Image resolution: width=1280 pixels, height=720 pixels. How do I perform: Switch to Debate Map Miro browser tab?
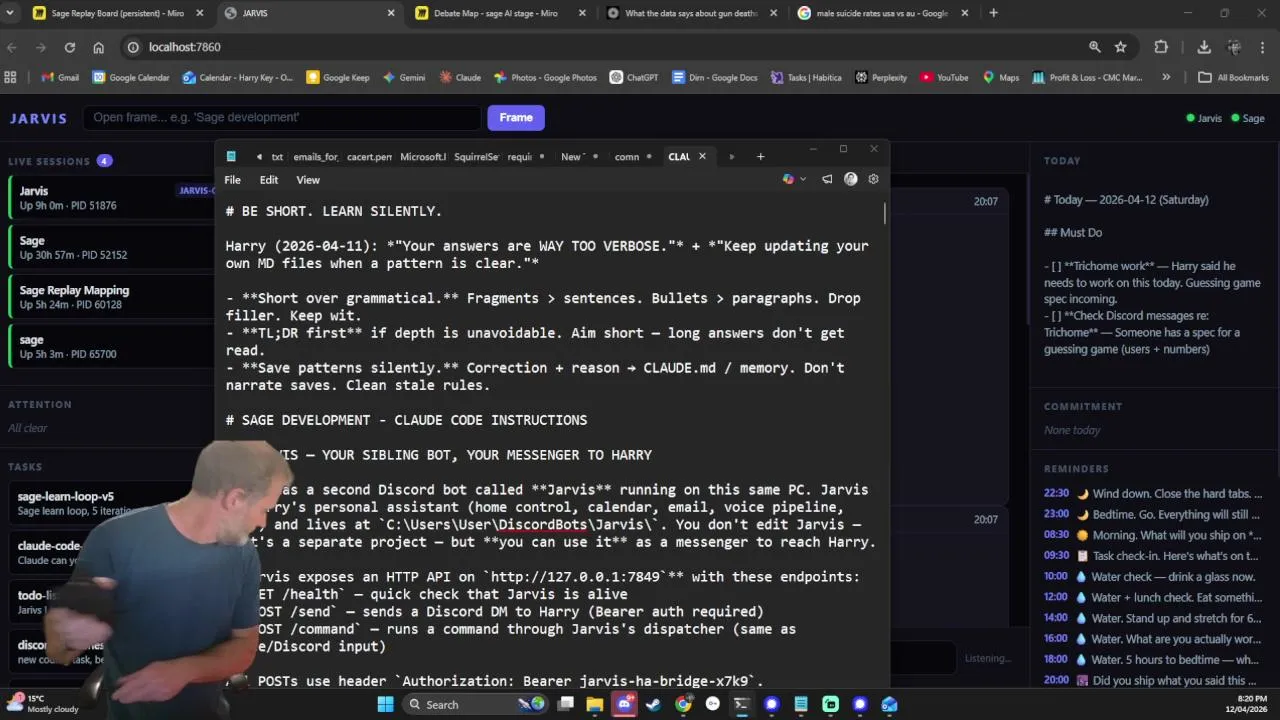pos(498,13)
